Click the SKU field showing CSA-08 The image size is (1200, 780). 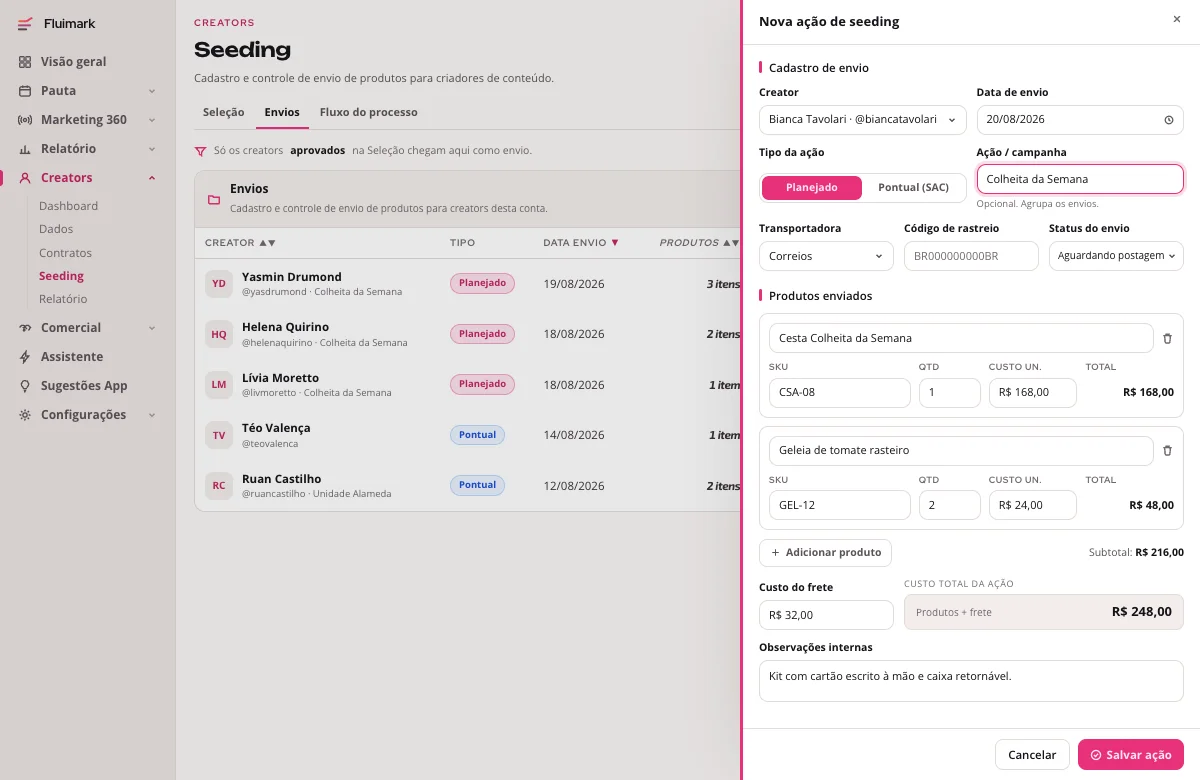pos(840,393)
